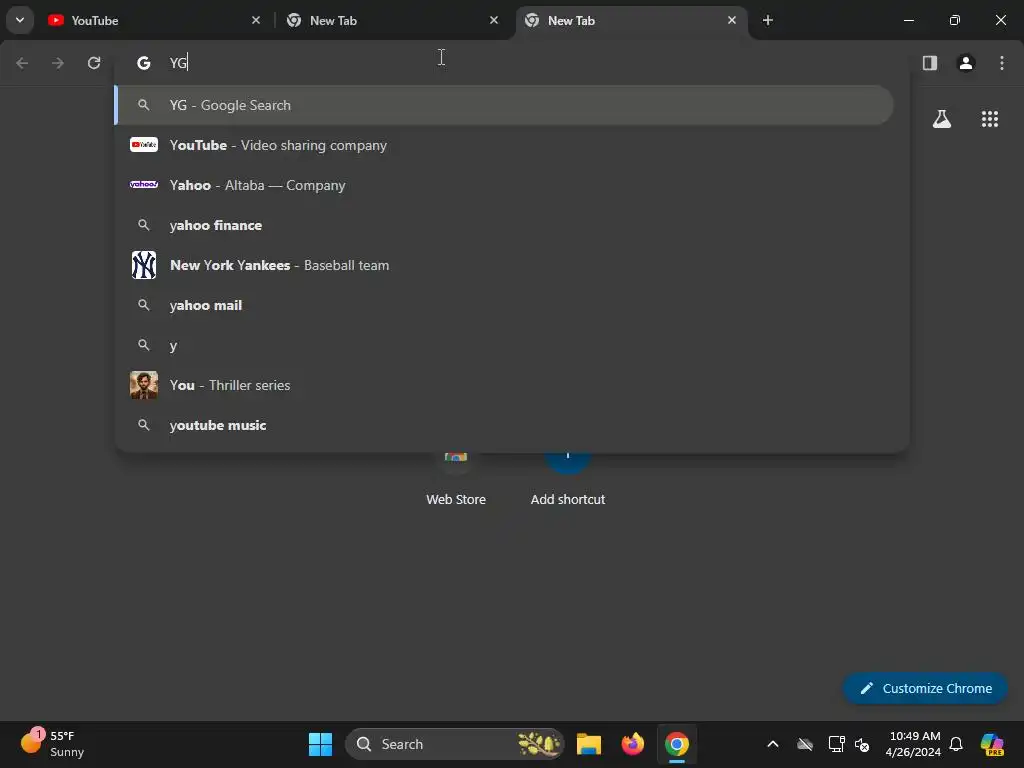The width and height of the screenshot is (1024, 768).
Task: Close the active New Tab
Action: [732, 20]
